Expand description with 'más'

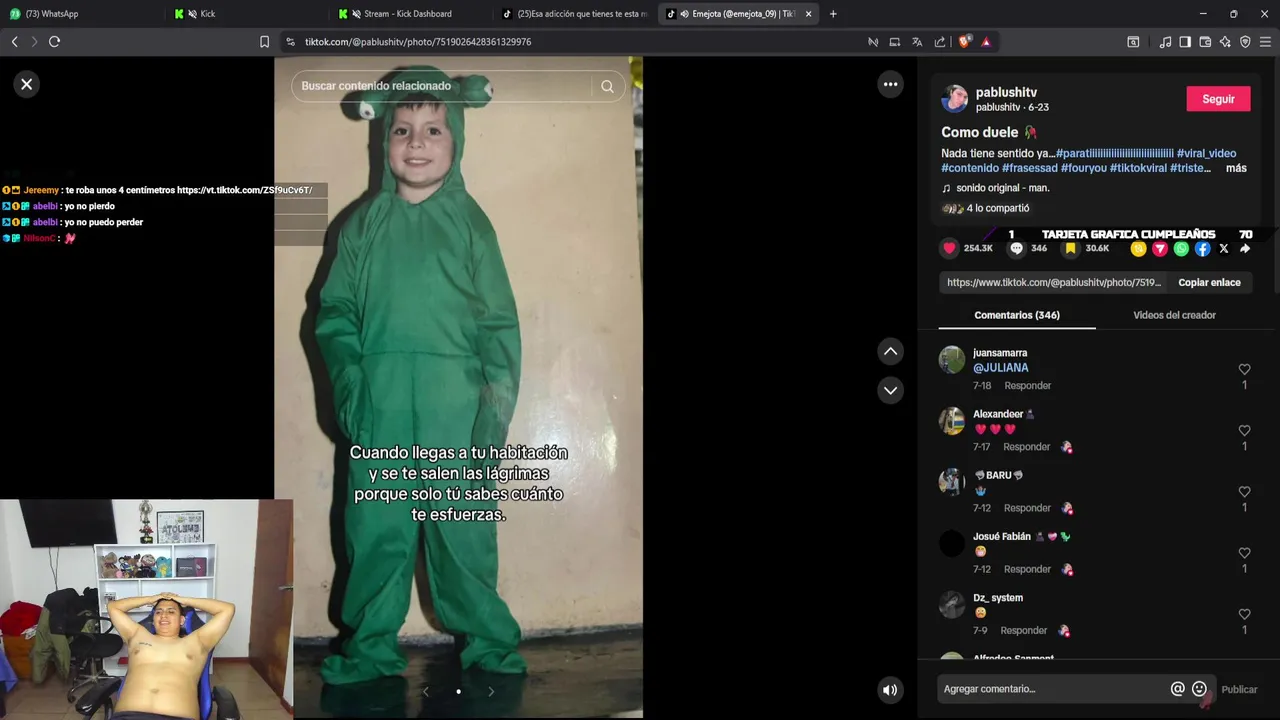(1236, 168)
